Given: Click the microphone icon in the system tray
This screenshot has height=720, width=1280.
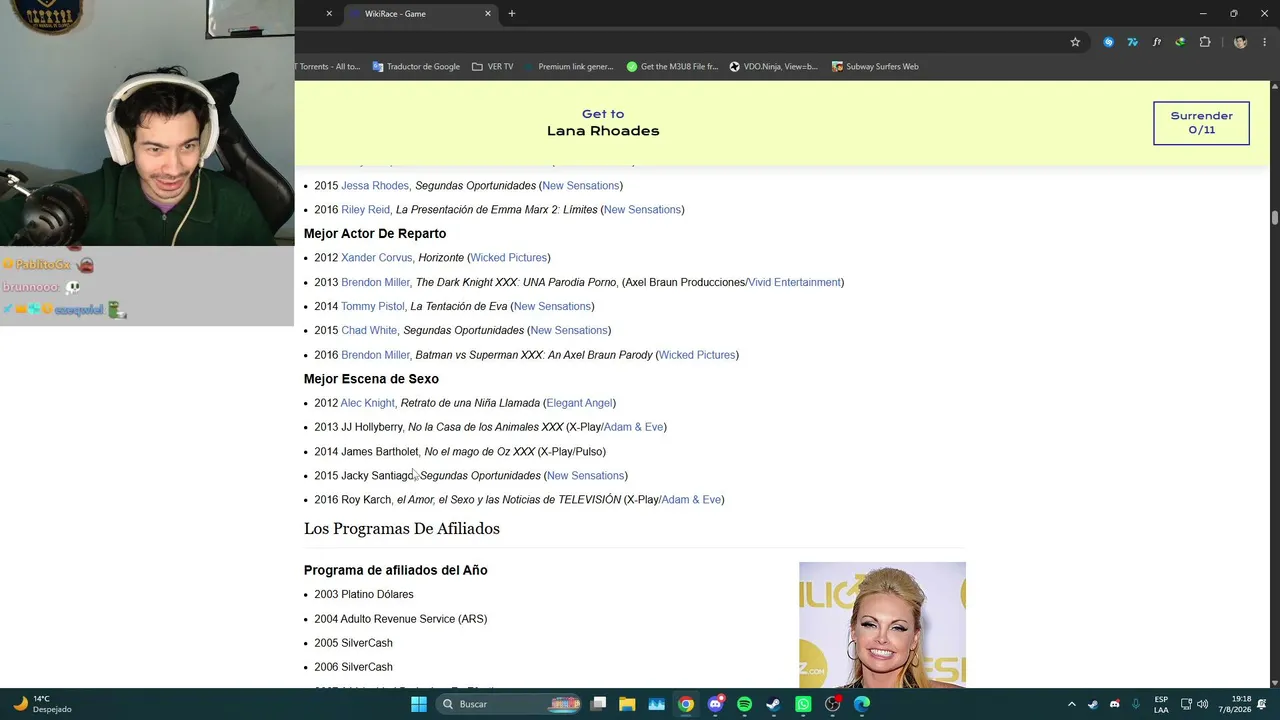Looking at the screenshot, I should pos(1136,704).
